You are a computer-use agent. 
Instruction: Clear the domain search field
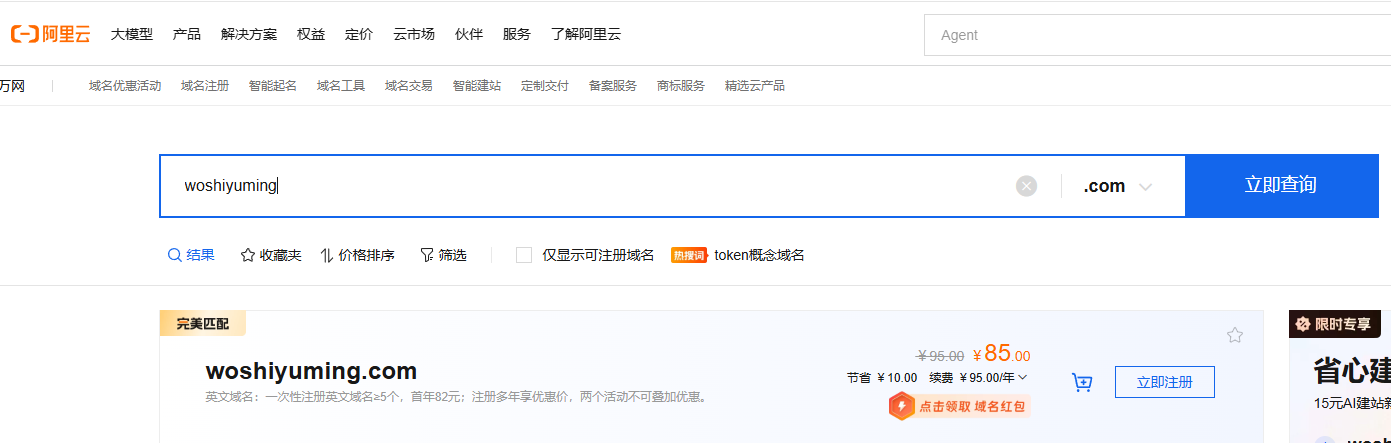(x=1026, y=186)
